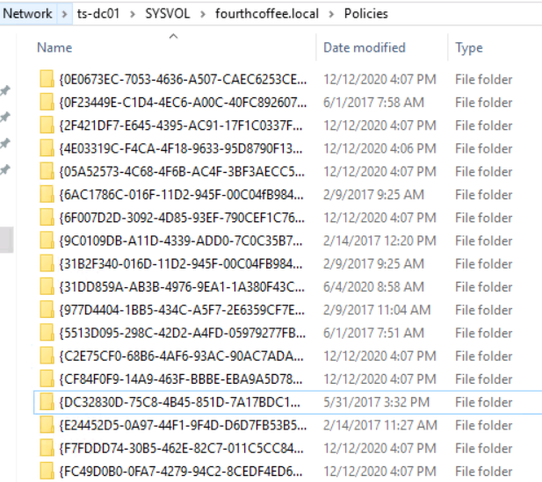Viewport: 542px width, 482px height.
Task: Click folder name {FC49D0B0-0FA7-4279-94C2
Action: pos(181,471)
